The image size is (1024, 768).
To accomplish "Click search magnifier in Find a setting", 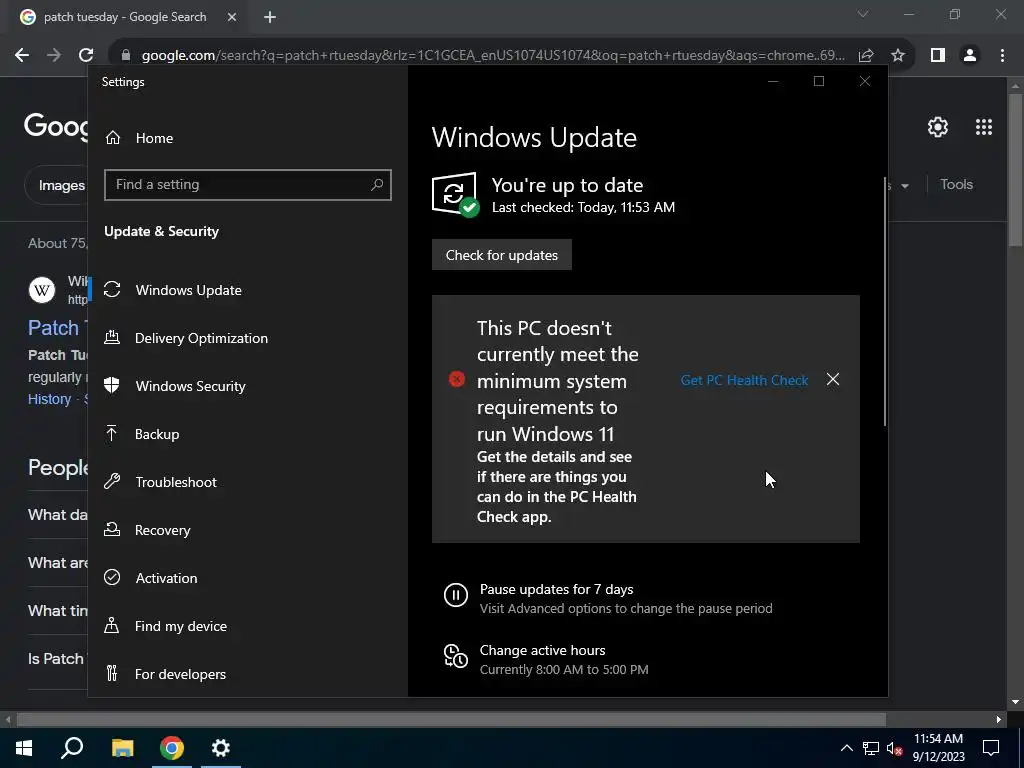I will [x=377, y=185].
